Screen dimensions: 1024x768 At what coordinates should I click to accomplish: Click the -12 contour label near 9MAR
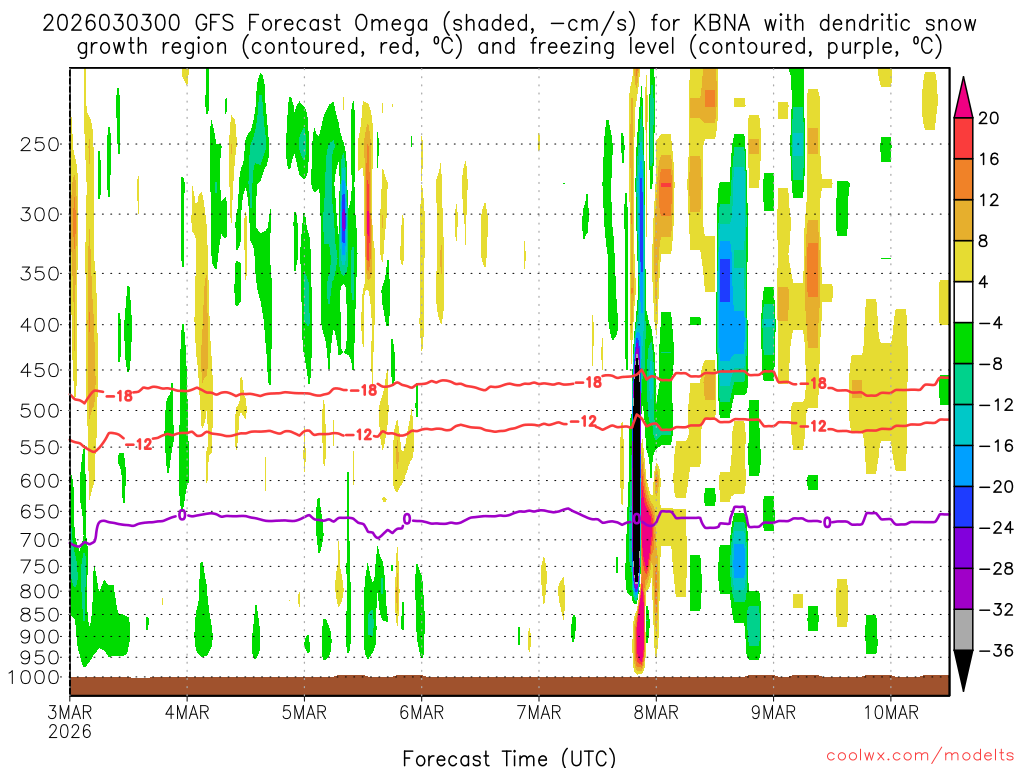click(813, 426)
